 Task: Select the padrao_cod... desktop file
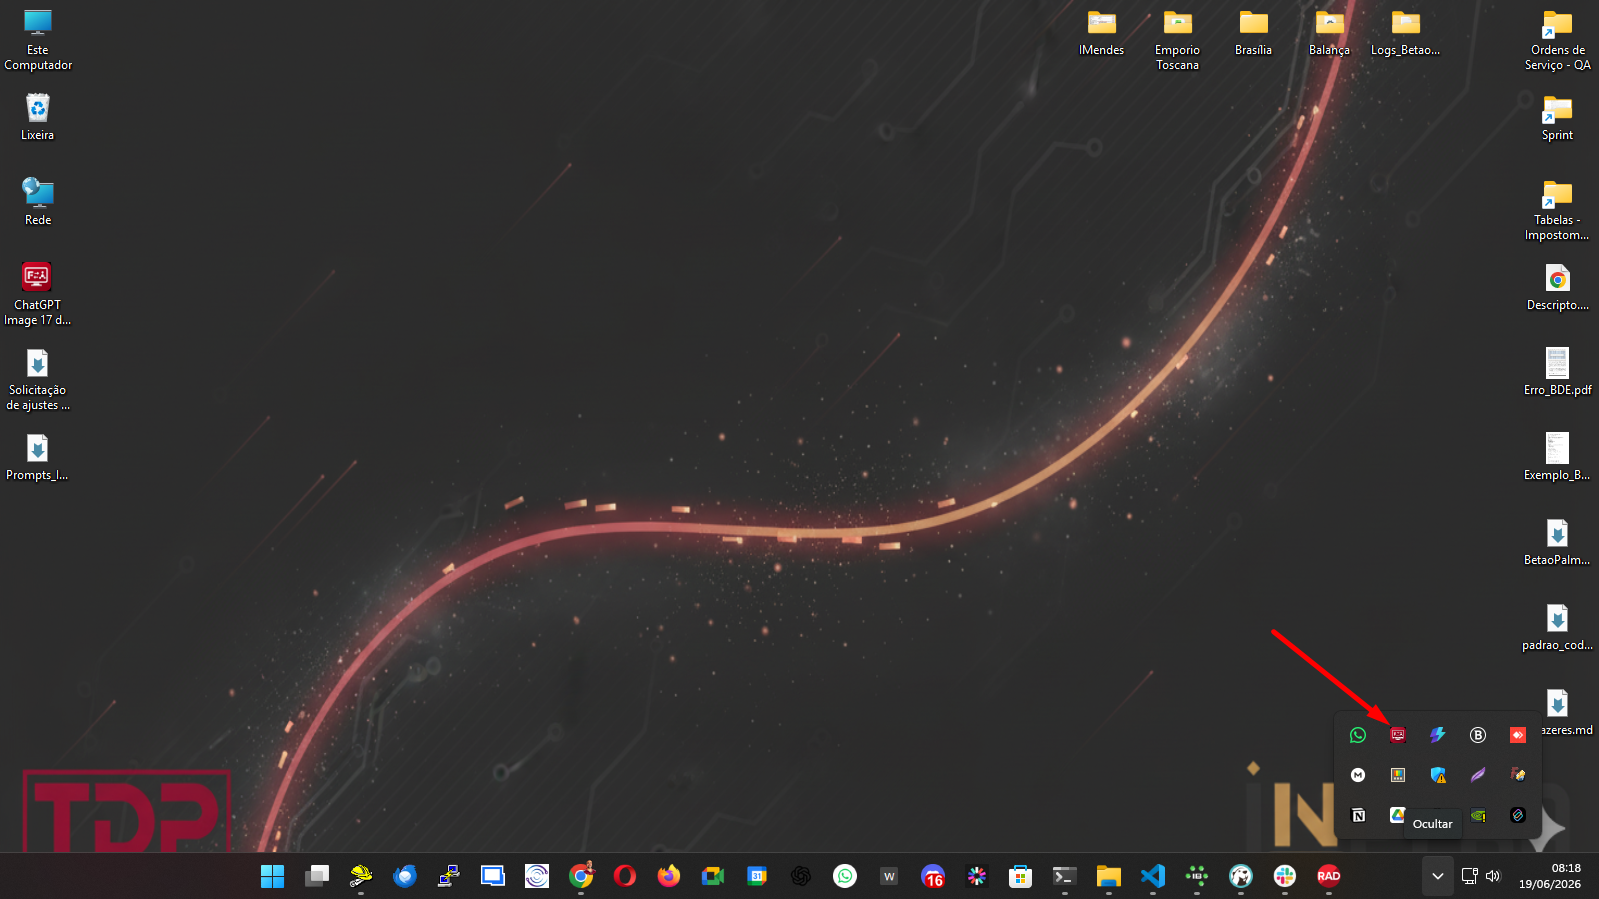pyautogui.click(x=1557, y=627)
